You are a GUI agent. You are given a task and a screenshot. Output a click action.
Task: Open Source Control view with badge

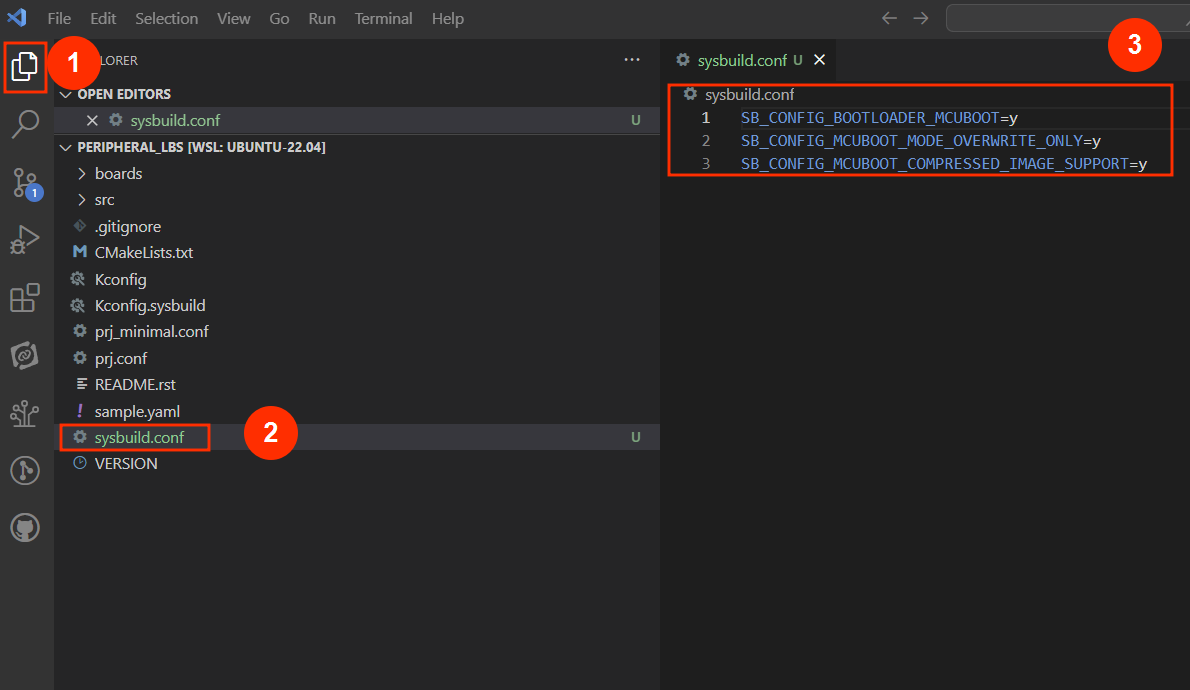(25, 183)
